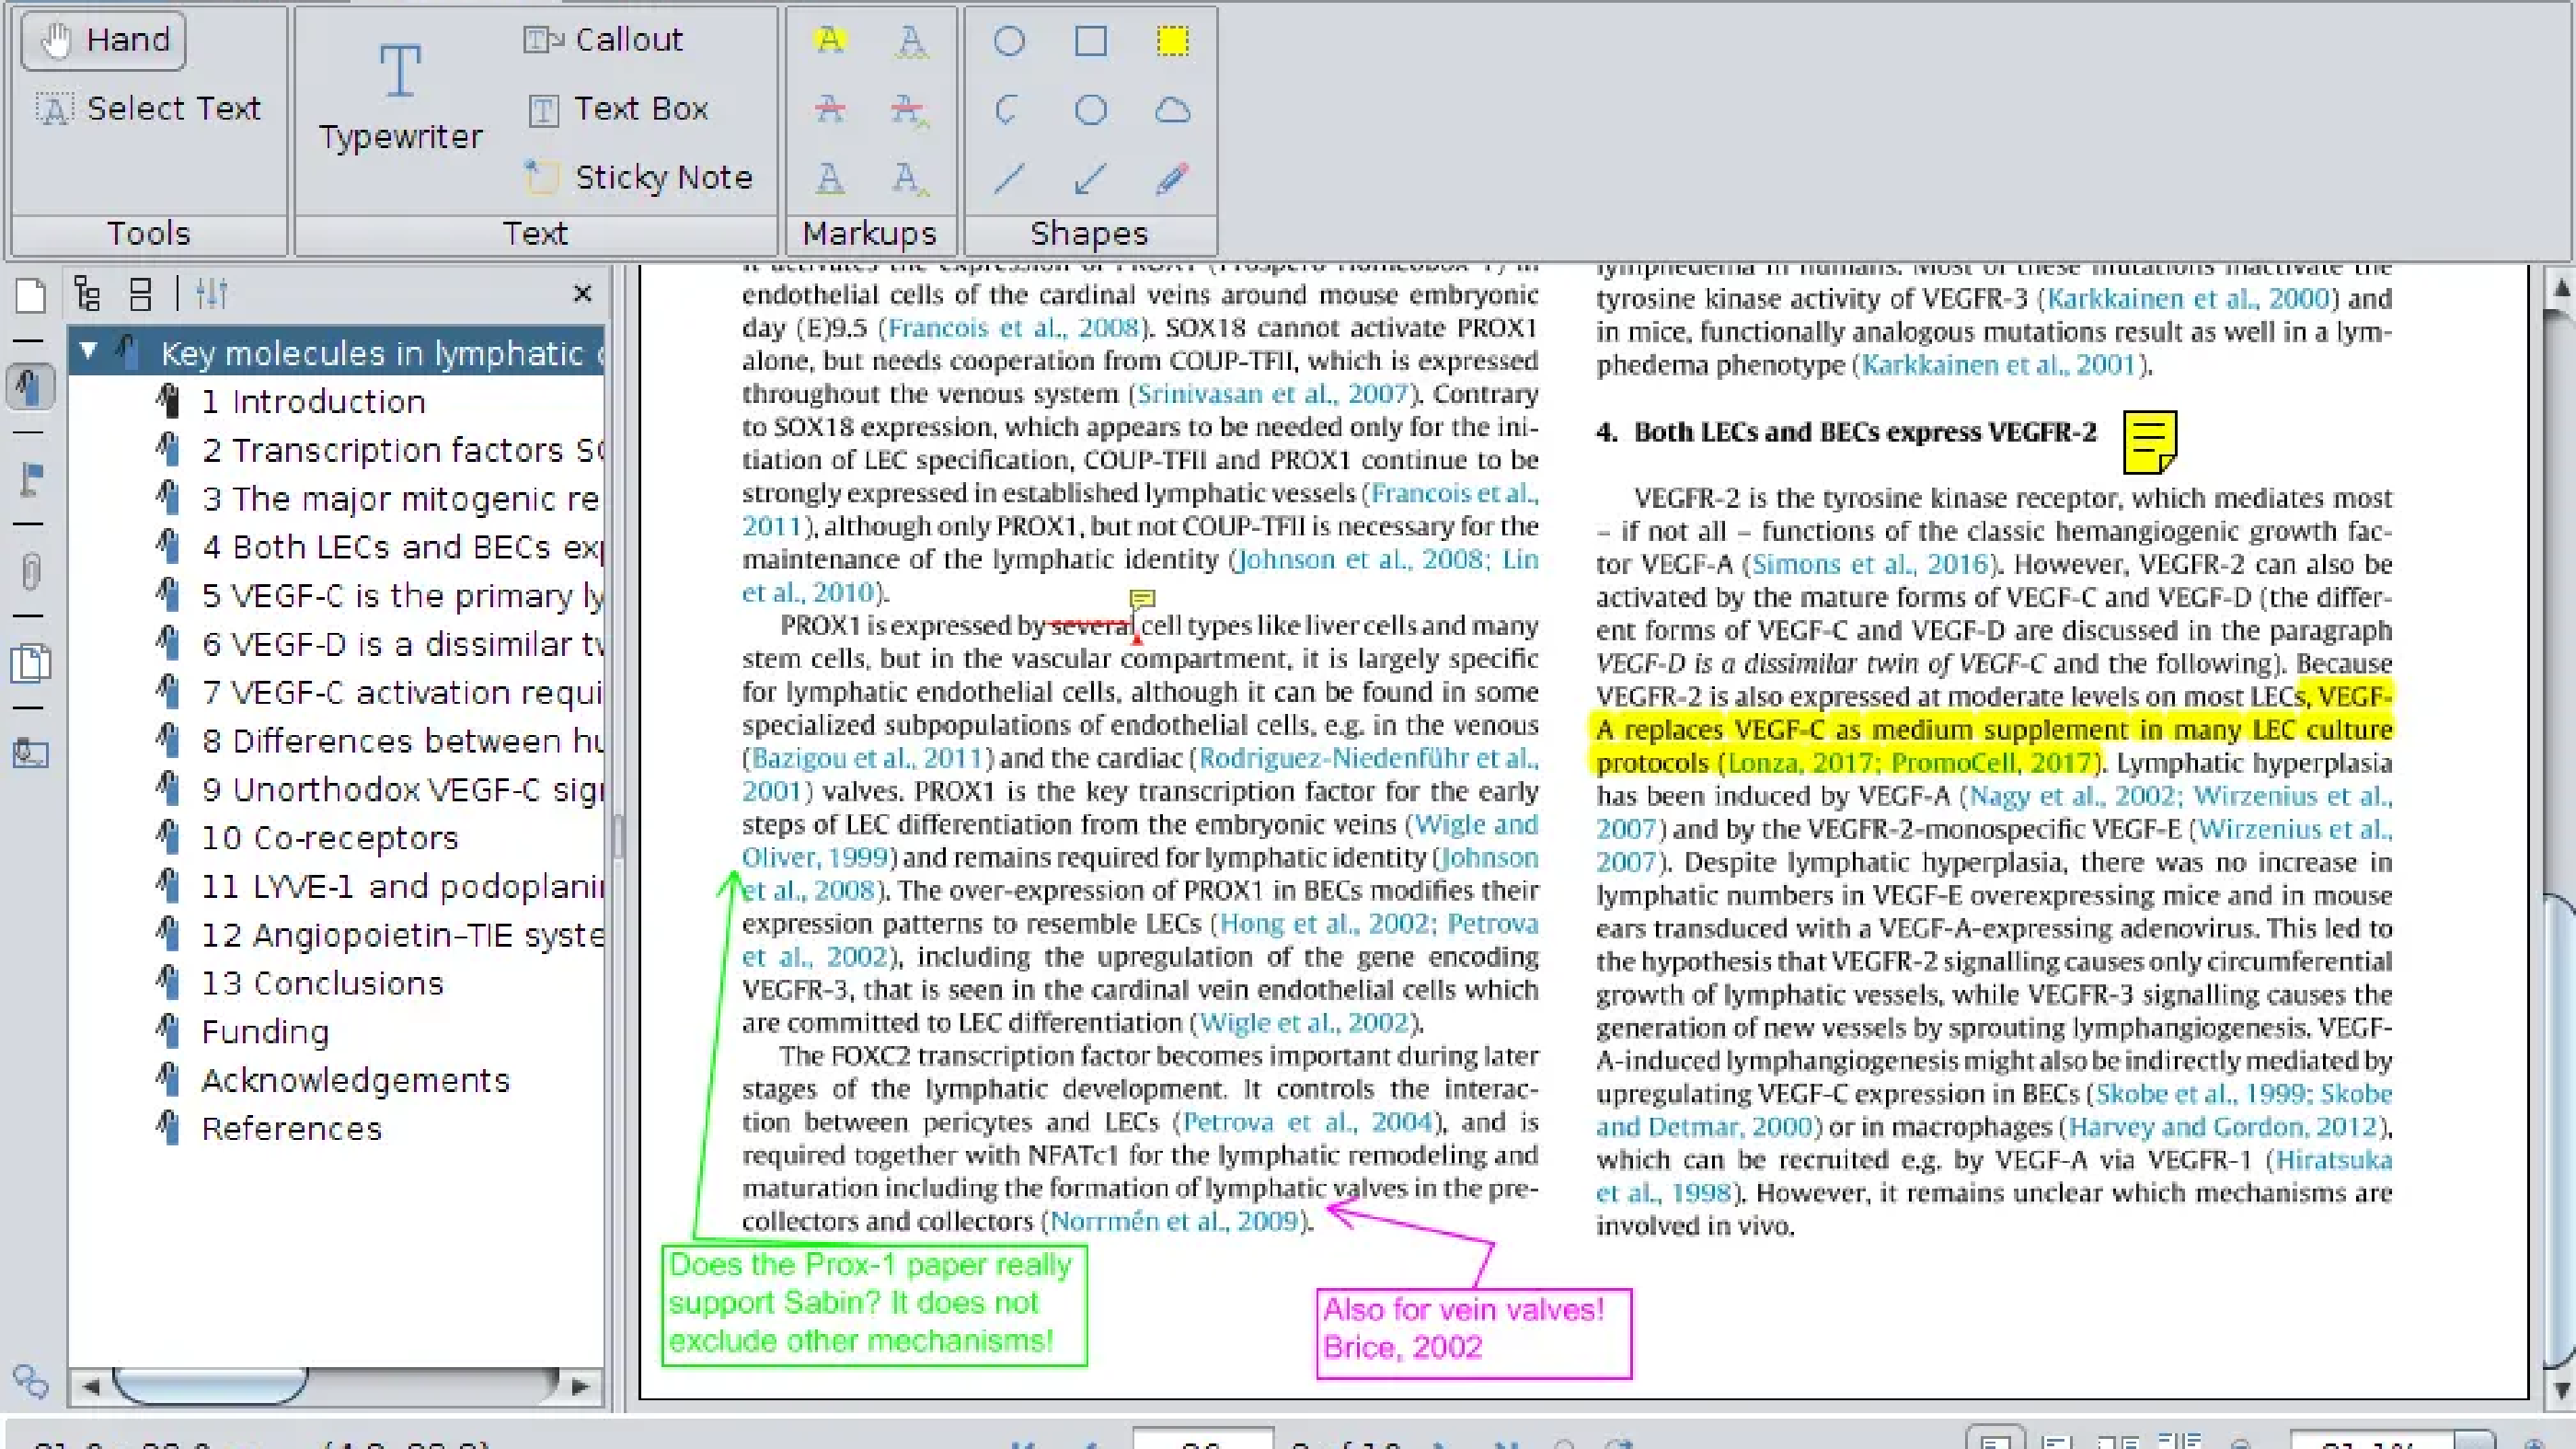Image resolution: width=2576 pixels, height=1449 pixels.
Task: Select the Circle shape tool
Action: 1009,41
